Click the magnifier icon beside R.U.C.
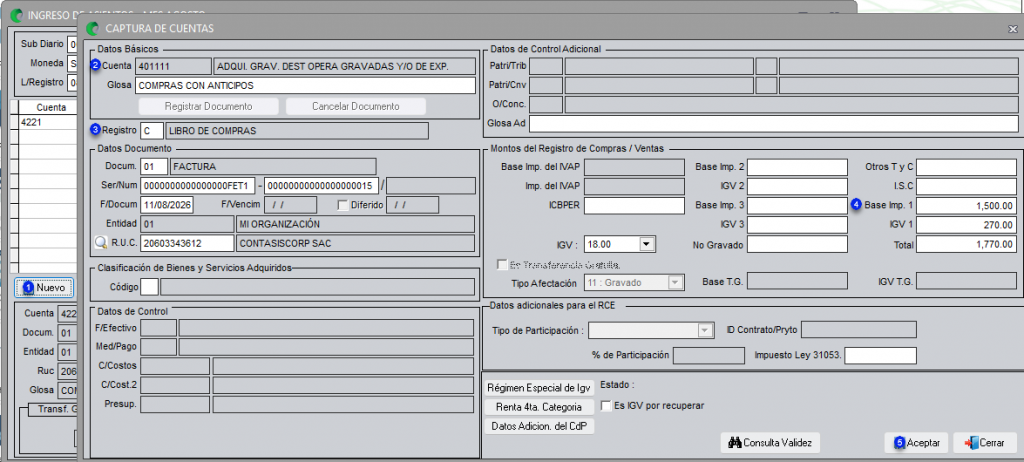 101,243
